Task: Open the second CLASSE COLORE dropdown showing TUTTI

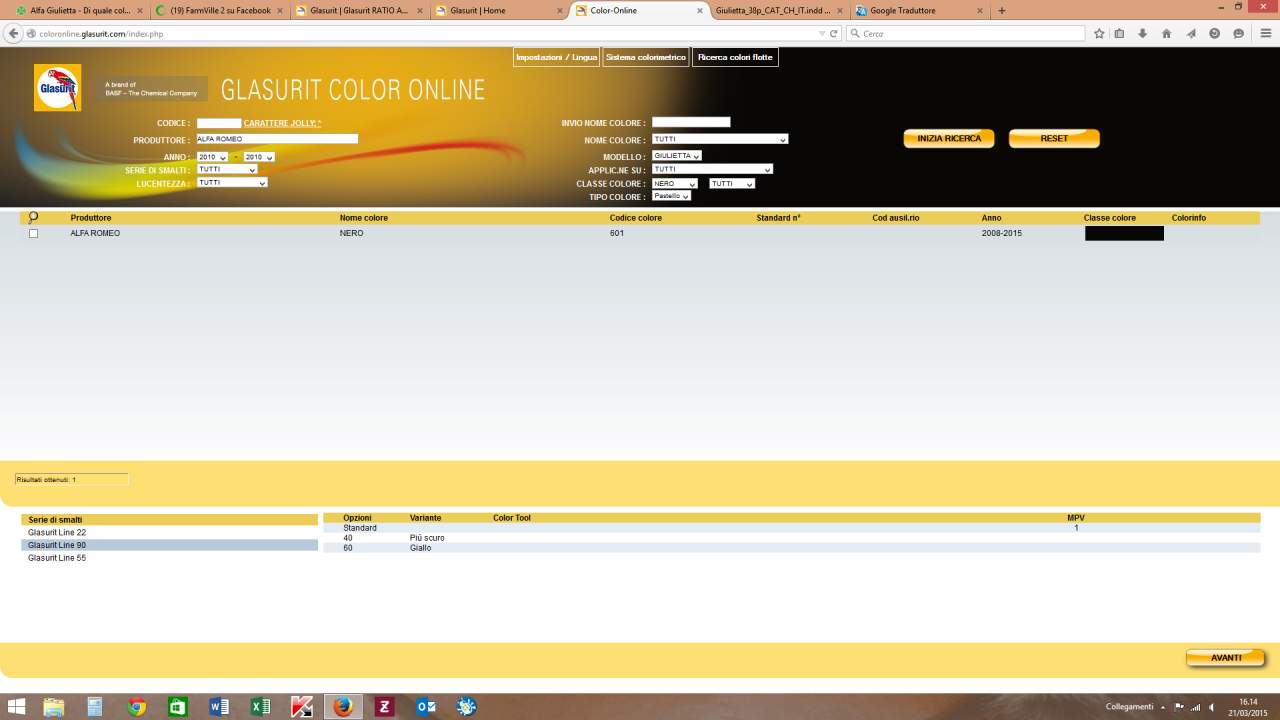Action: coord(732,184)
